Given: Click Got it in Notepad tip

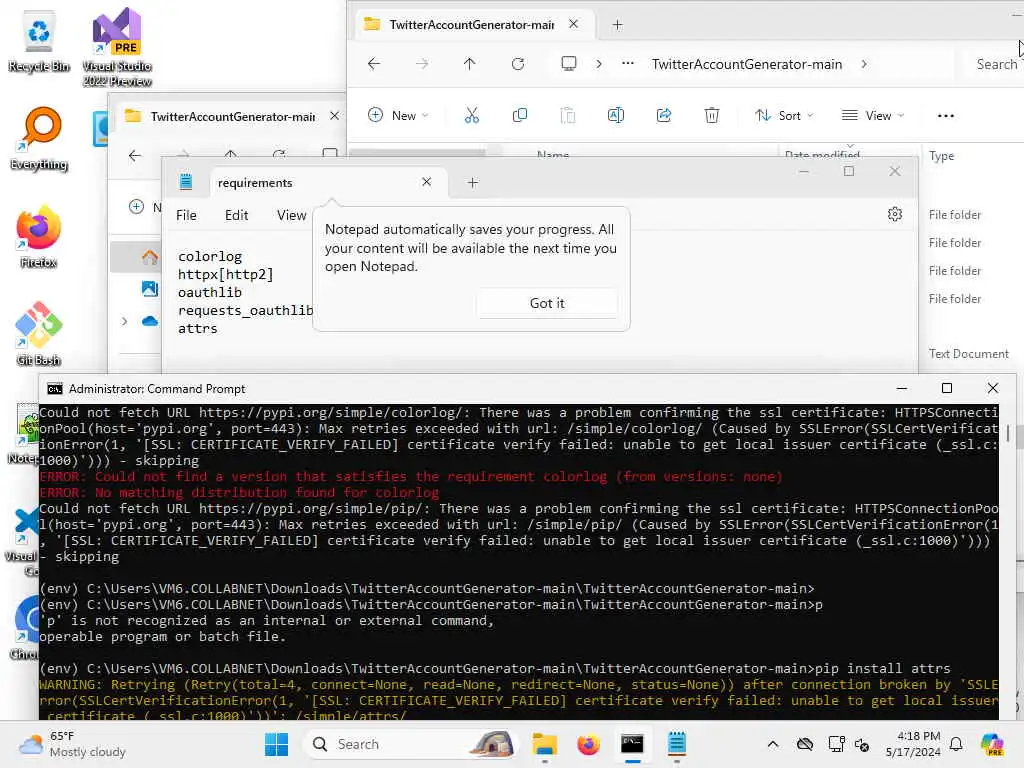Looking at the screenshot, I should click(547, 303).
